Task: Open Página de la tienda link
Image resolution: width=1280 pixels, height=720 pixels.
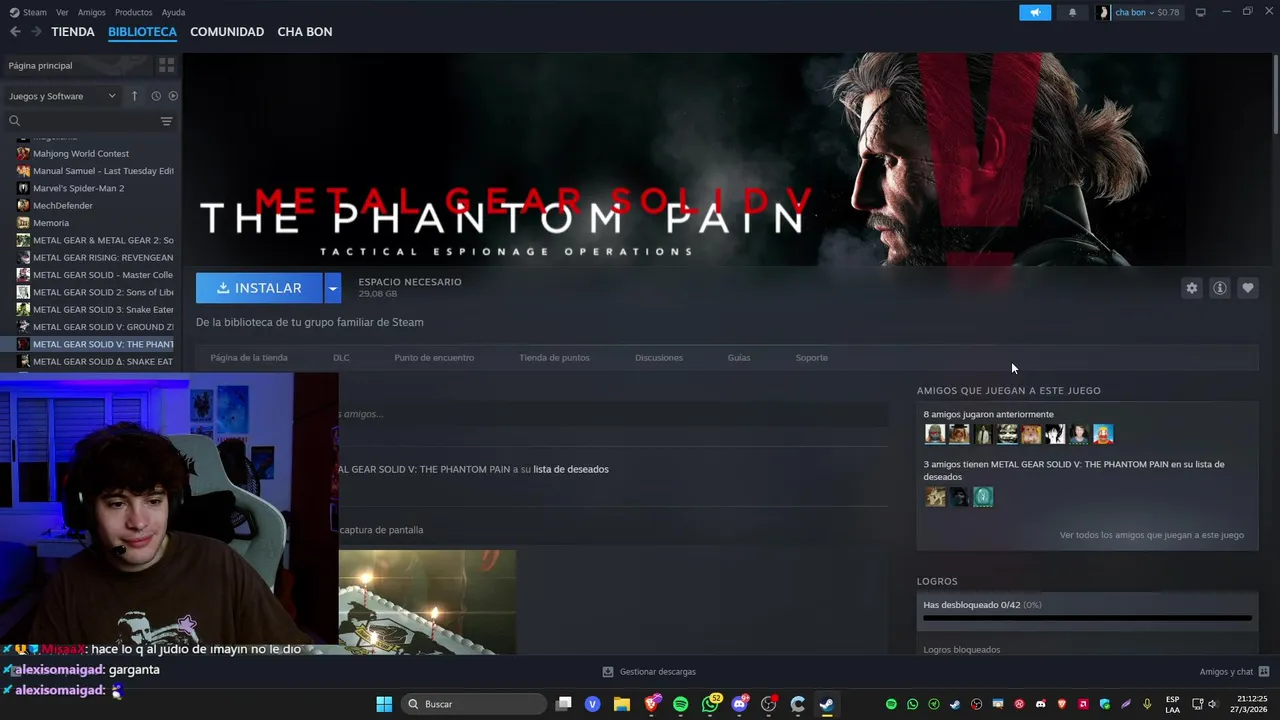Action: click(249, 357)
